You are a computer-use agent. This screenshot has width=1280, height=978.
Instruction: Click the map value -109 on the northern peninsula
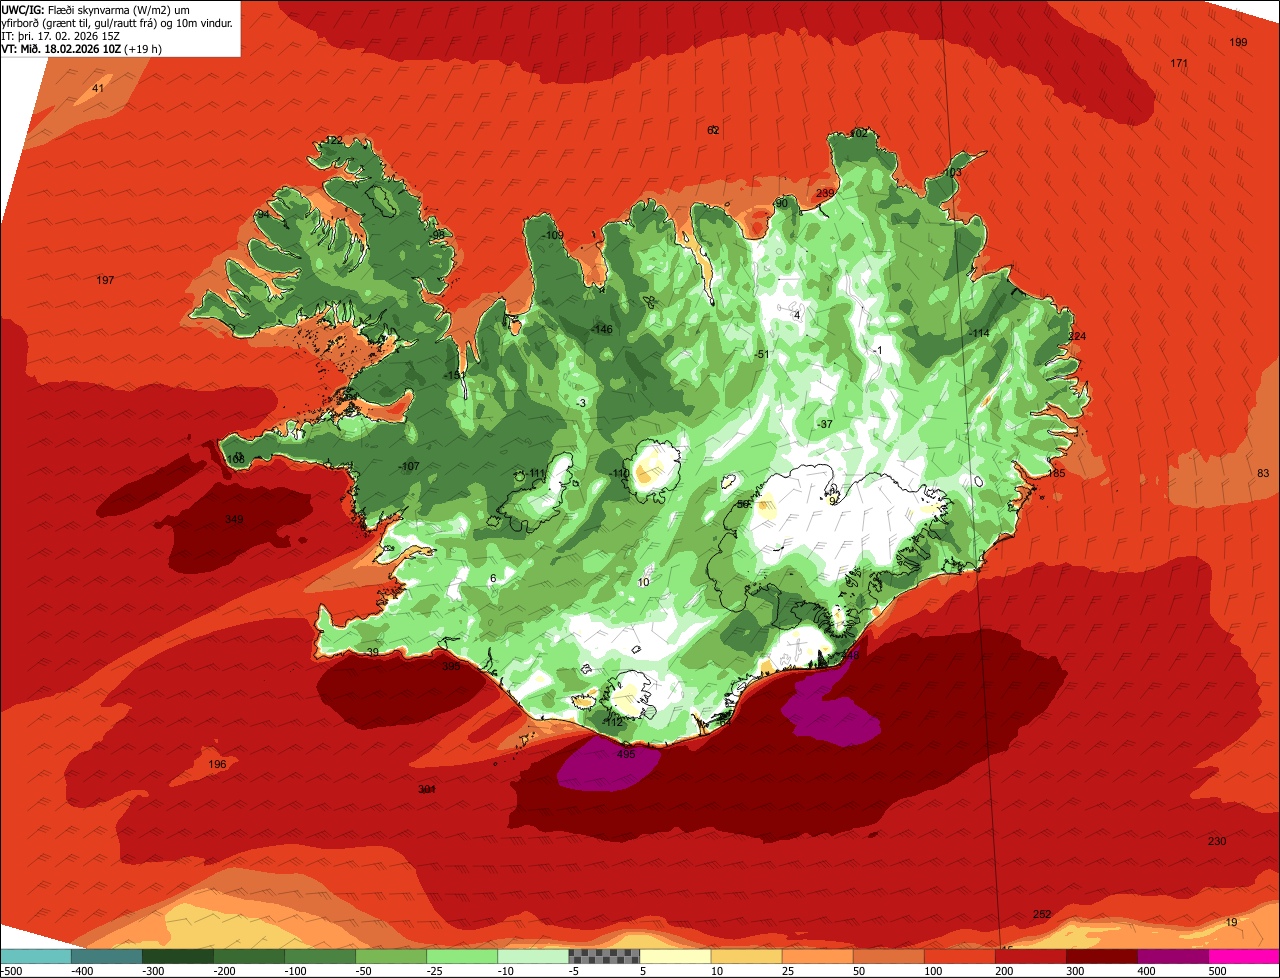(553, 235)
